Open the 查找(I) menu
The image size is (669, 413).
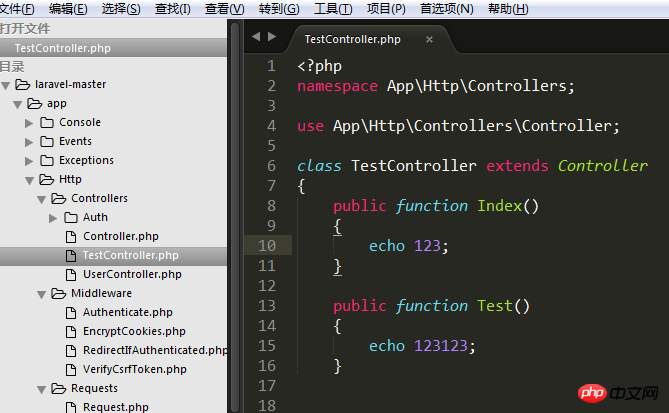(x=172, y=9)
